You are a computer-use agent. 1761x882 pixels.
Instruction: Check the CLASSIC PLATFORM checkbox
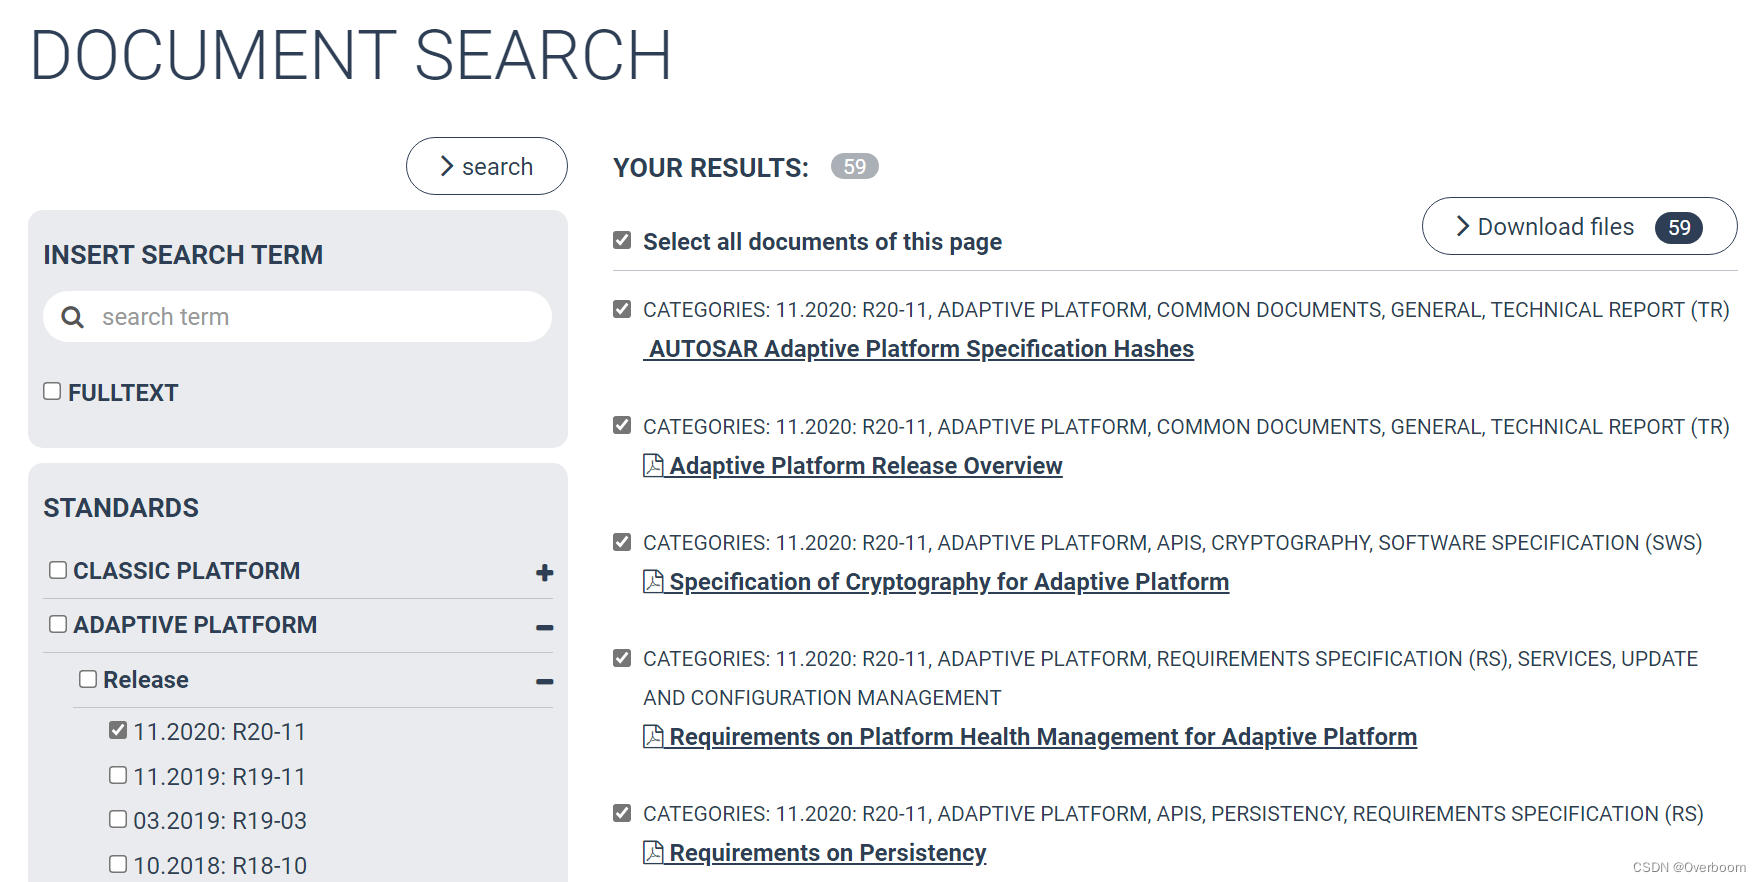(58, 569)
